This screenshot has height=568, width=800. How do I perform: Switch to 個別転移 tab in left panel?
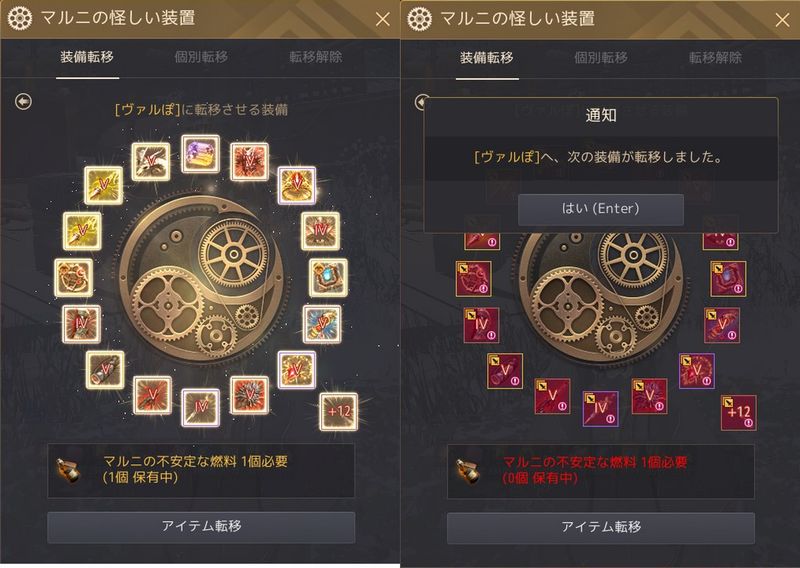(x=201, y=57)
